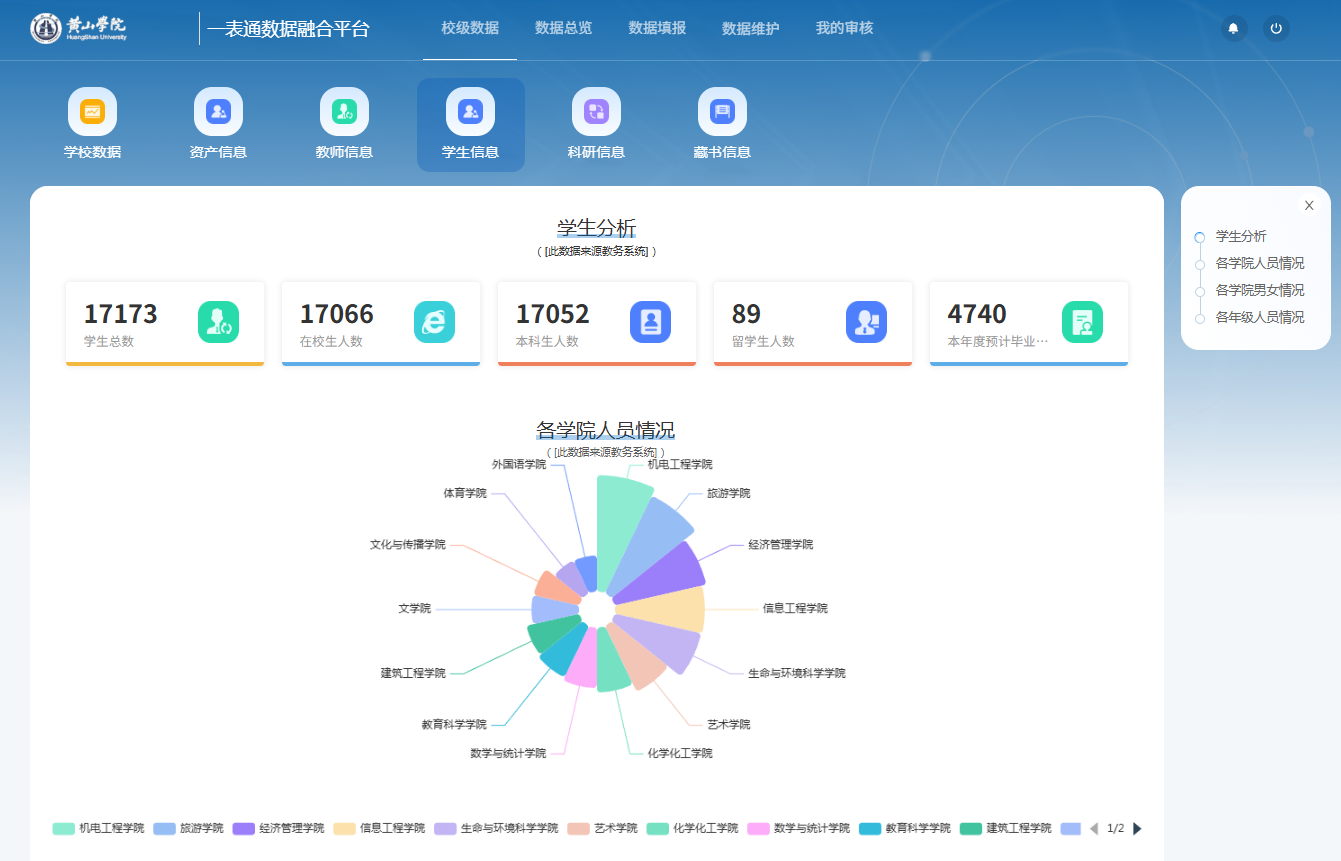Open the 藏书信息 icon
Viewport: 1341px width, 861px height.
(x=722, y=112)
